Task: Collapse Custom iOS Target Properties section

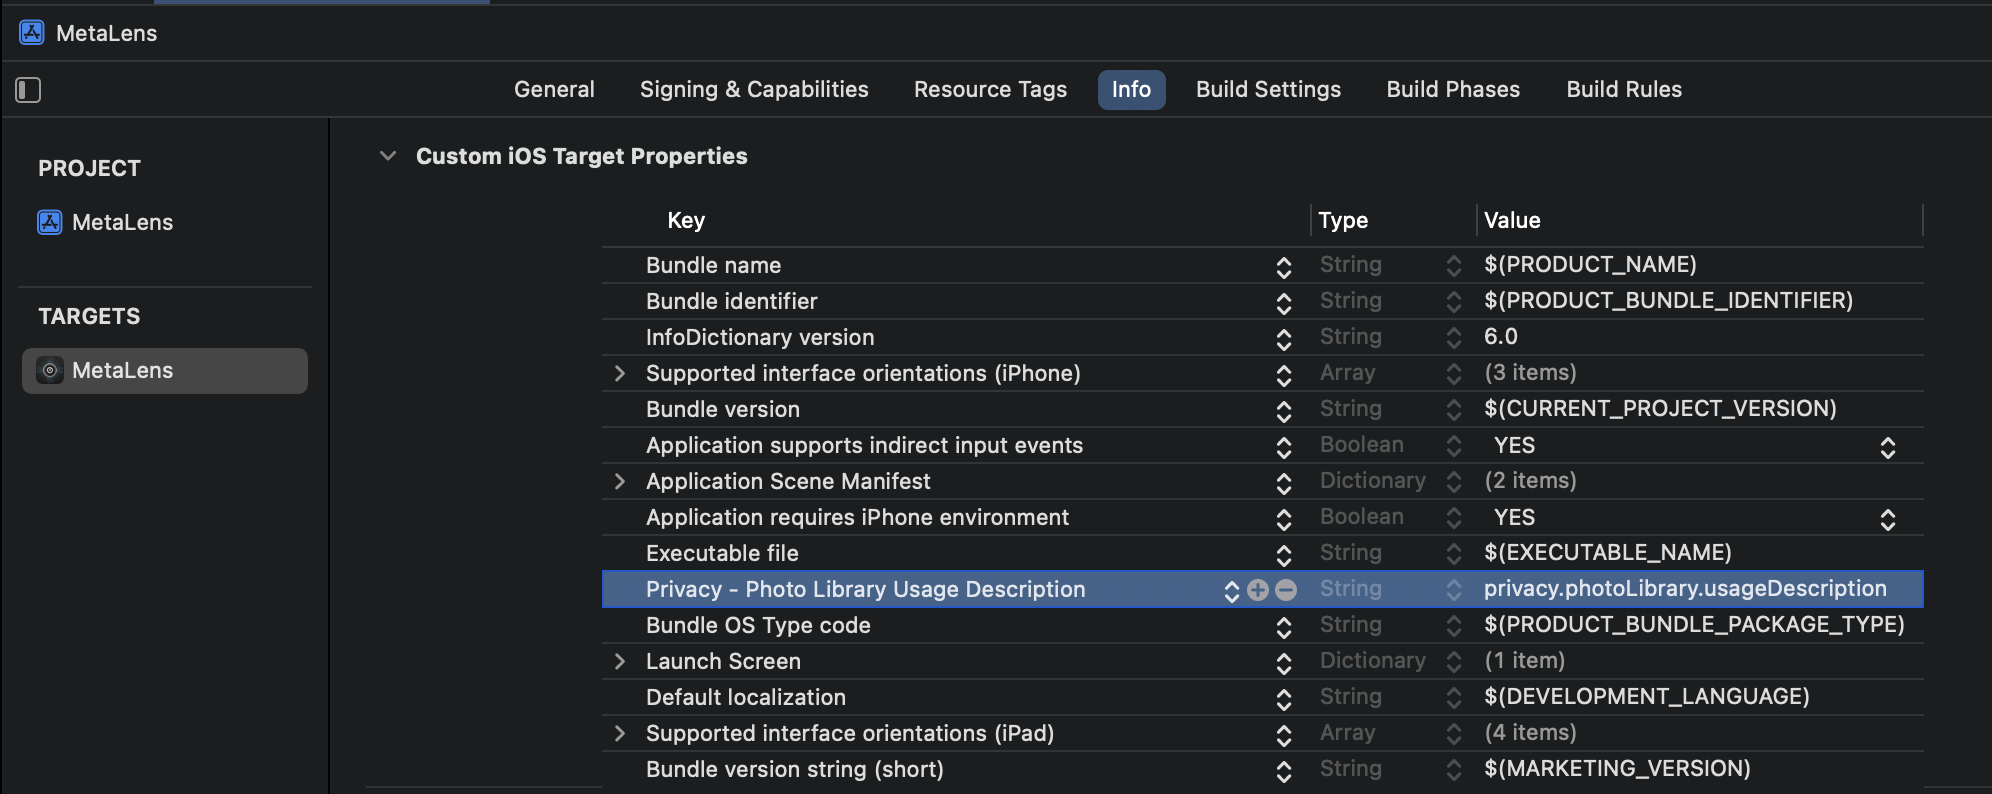Action: [388, 156]
